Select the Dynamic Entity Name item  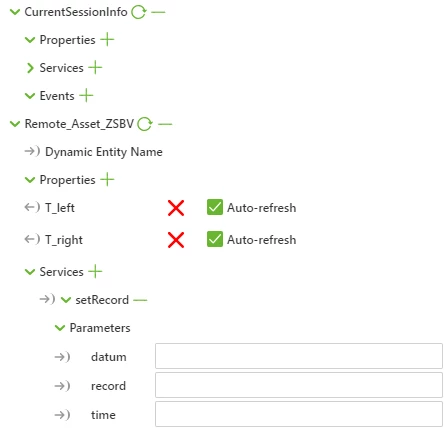pos(104,152)
